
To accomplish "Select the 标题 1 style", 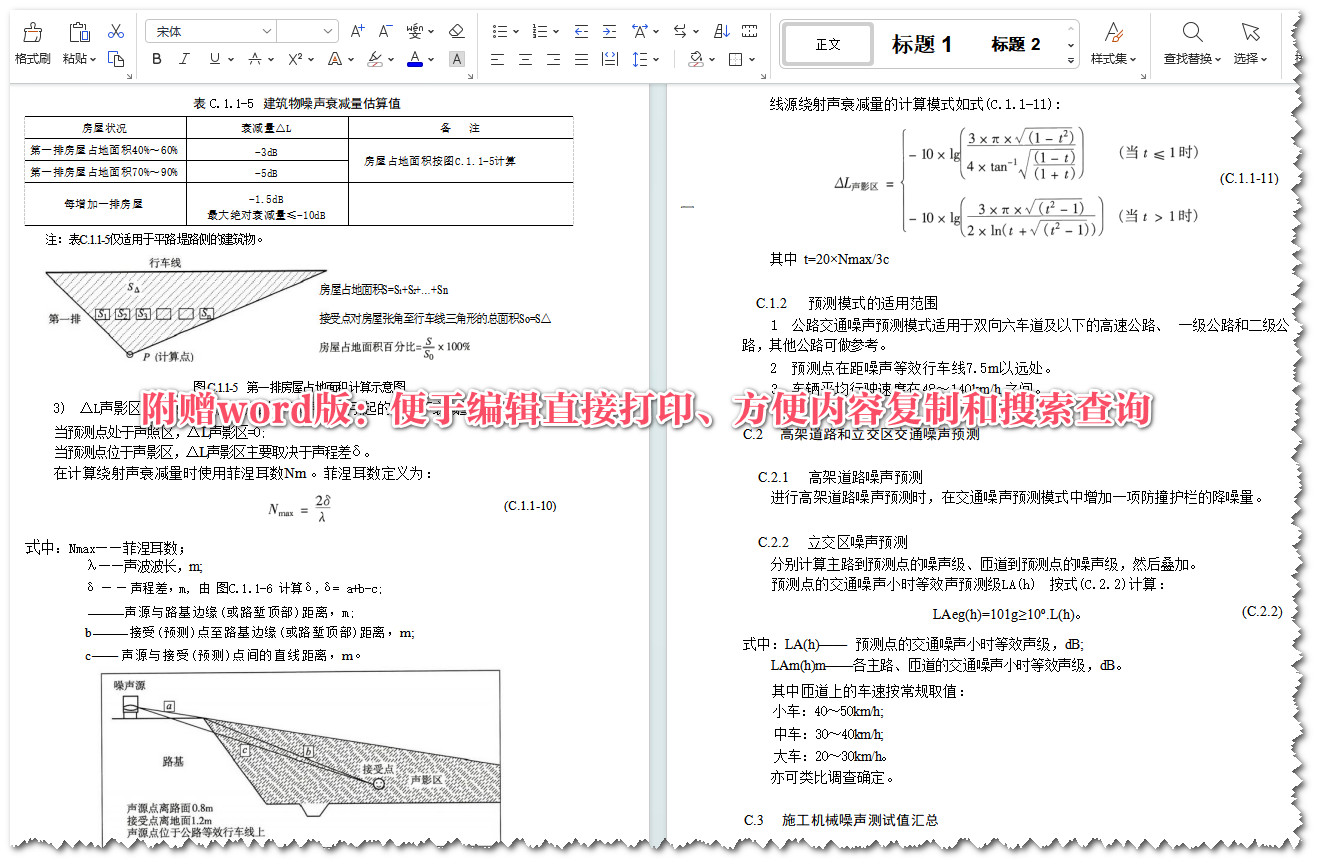I will tap(923, 44).
